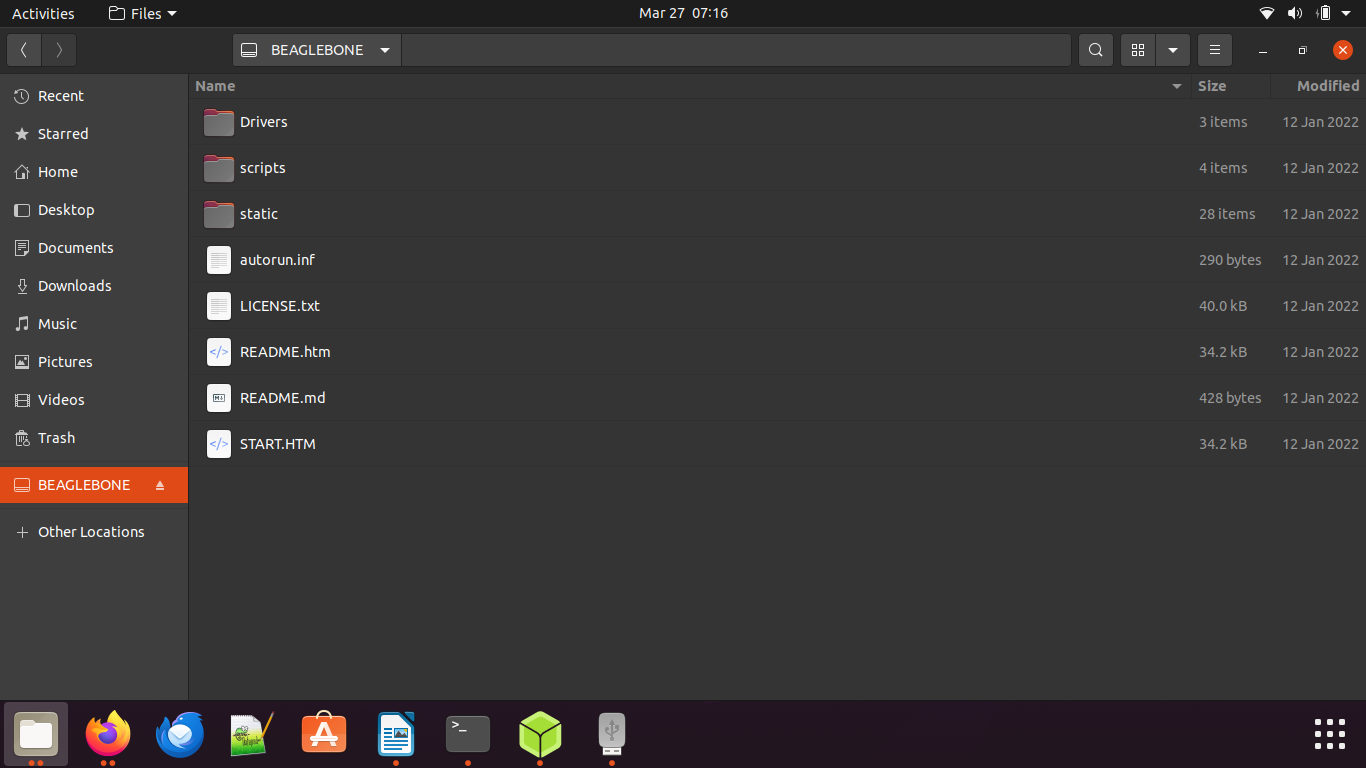Open the Terminal from the dock
This screenshot has height=768, width=1366.
(468, 735)
